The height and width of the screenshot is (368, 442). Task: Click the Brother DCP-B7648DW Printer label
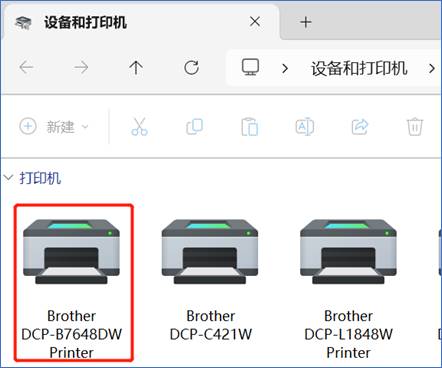coord(71,334)
